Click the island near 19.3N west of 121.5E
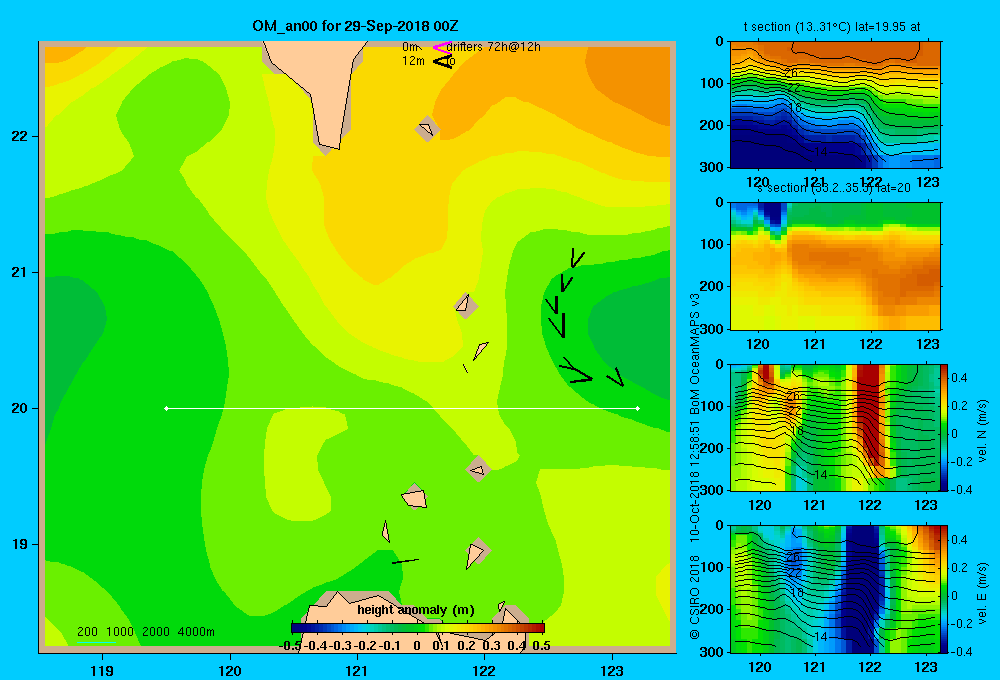Screen dimensions: 1000x680 (415, 497)
